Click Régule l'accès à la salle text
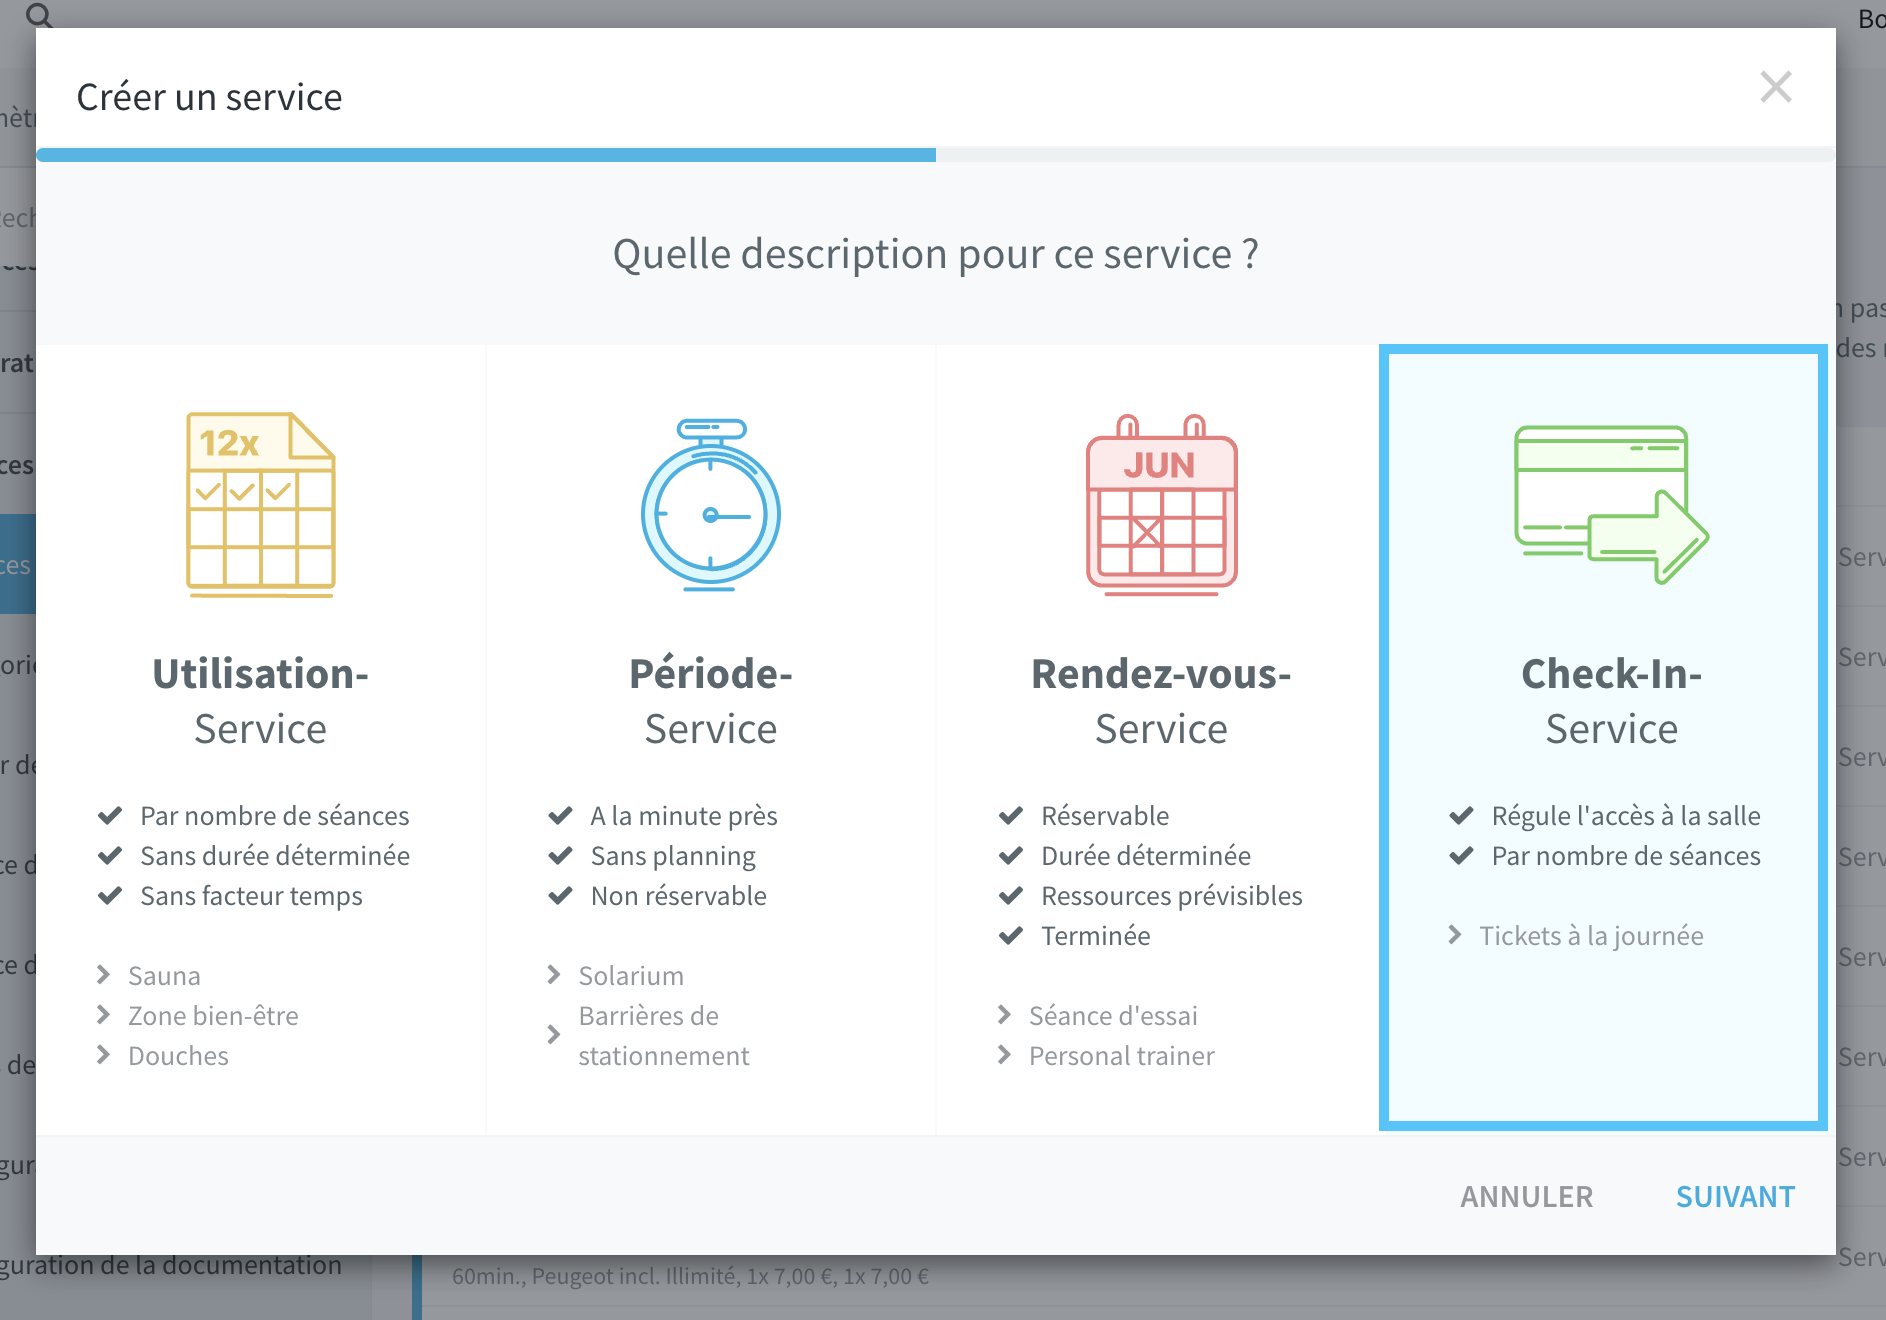The width and height of the screenshot is (1886, 1320). point(1626,816)
